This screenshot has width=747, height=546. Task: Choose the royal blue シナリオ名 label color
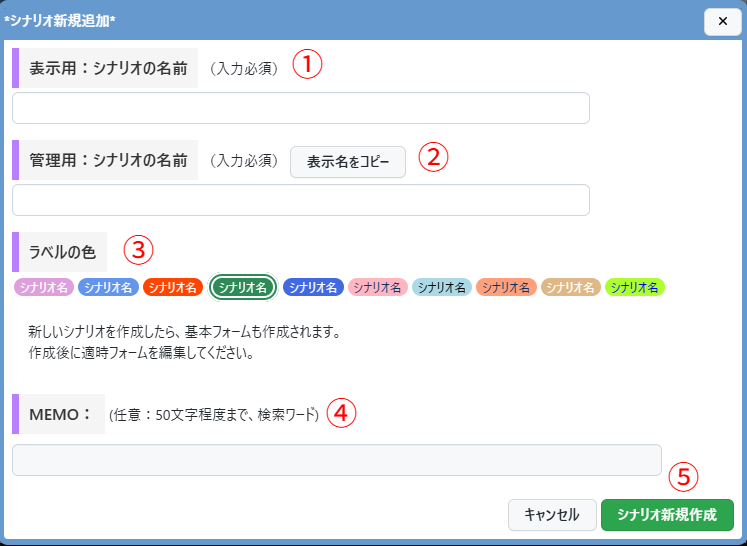click(x=314, y=287)
